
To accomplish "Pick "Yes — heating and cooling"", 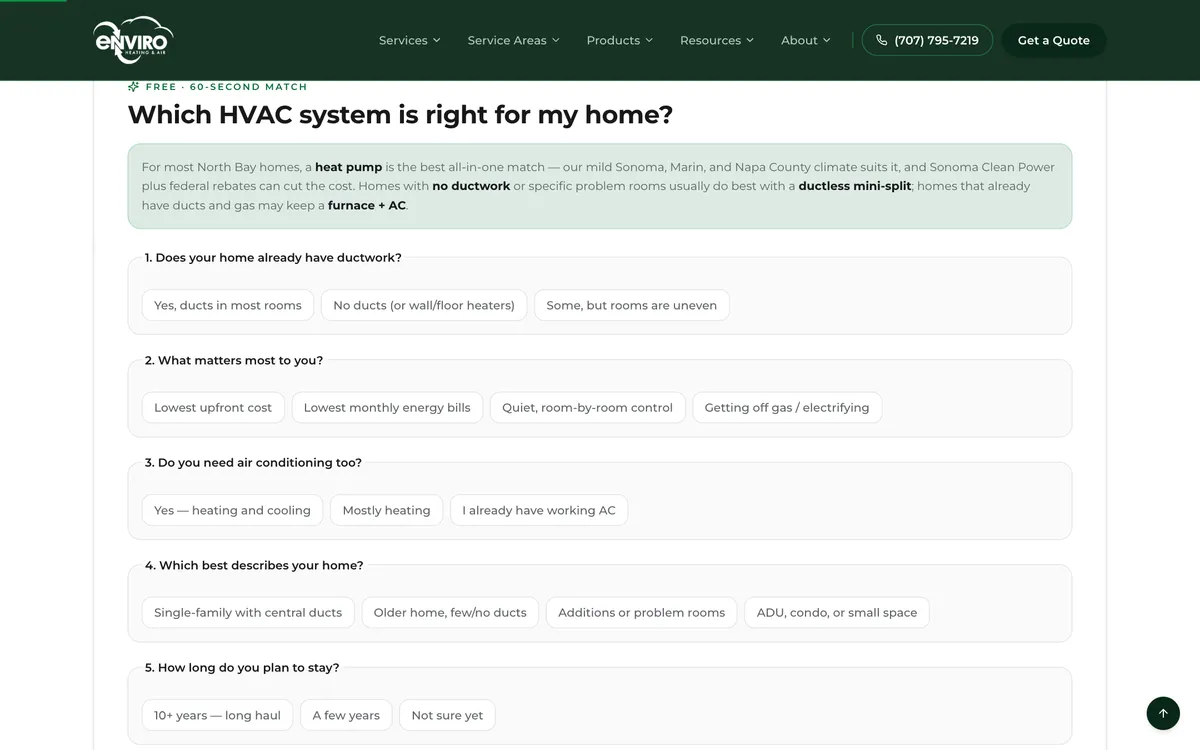I will (x=232, y=510).
